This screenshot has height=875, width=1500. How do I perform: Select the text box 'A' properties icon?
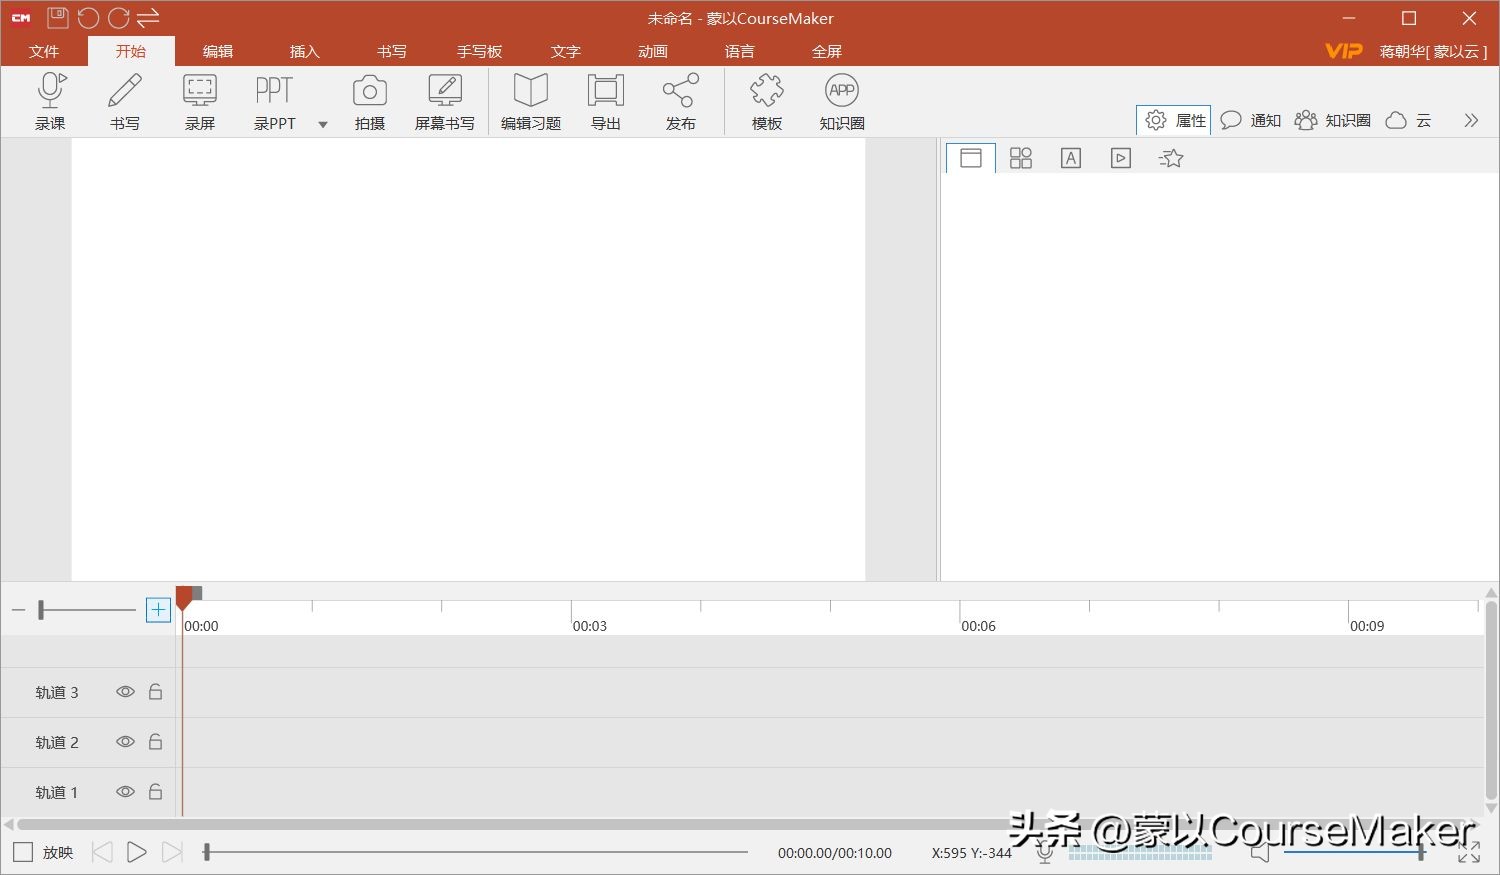click(x=1071, y=158)
